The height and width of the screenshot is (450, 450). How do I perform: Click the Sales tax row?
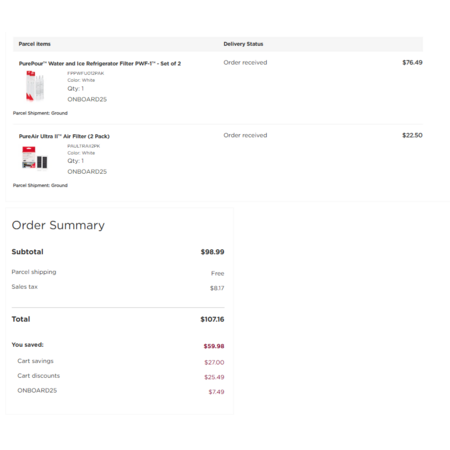tap(118, 287)
